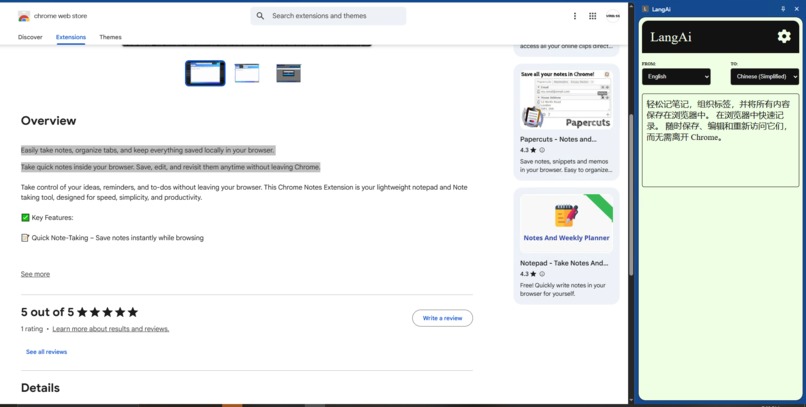Open Notepad - Take Notes And... title

click(564, 263)
